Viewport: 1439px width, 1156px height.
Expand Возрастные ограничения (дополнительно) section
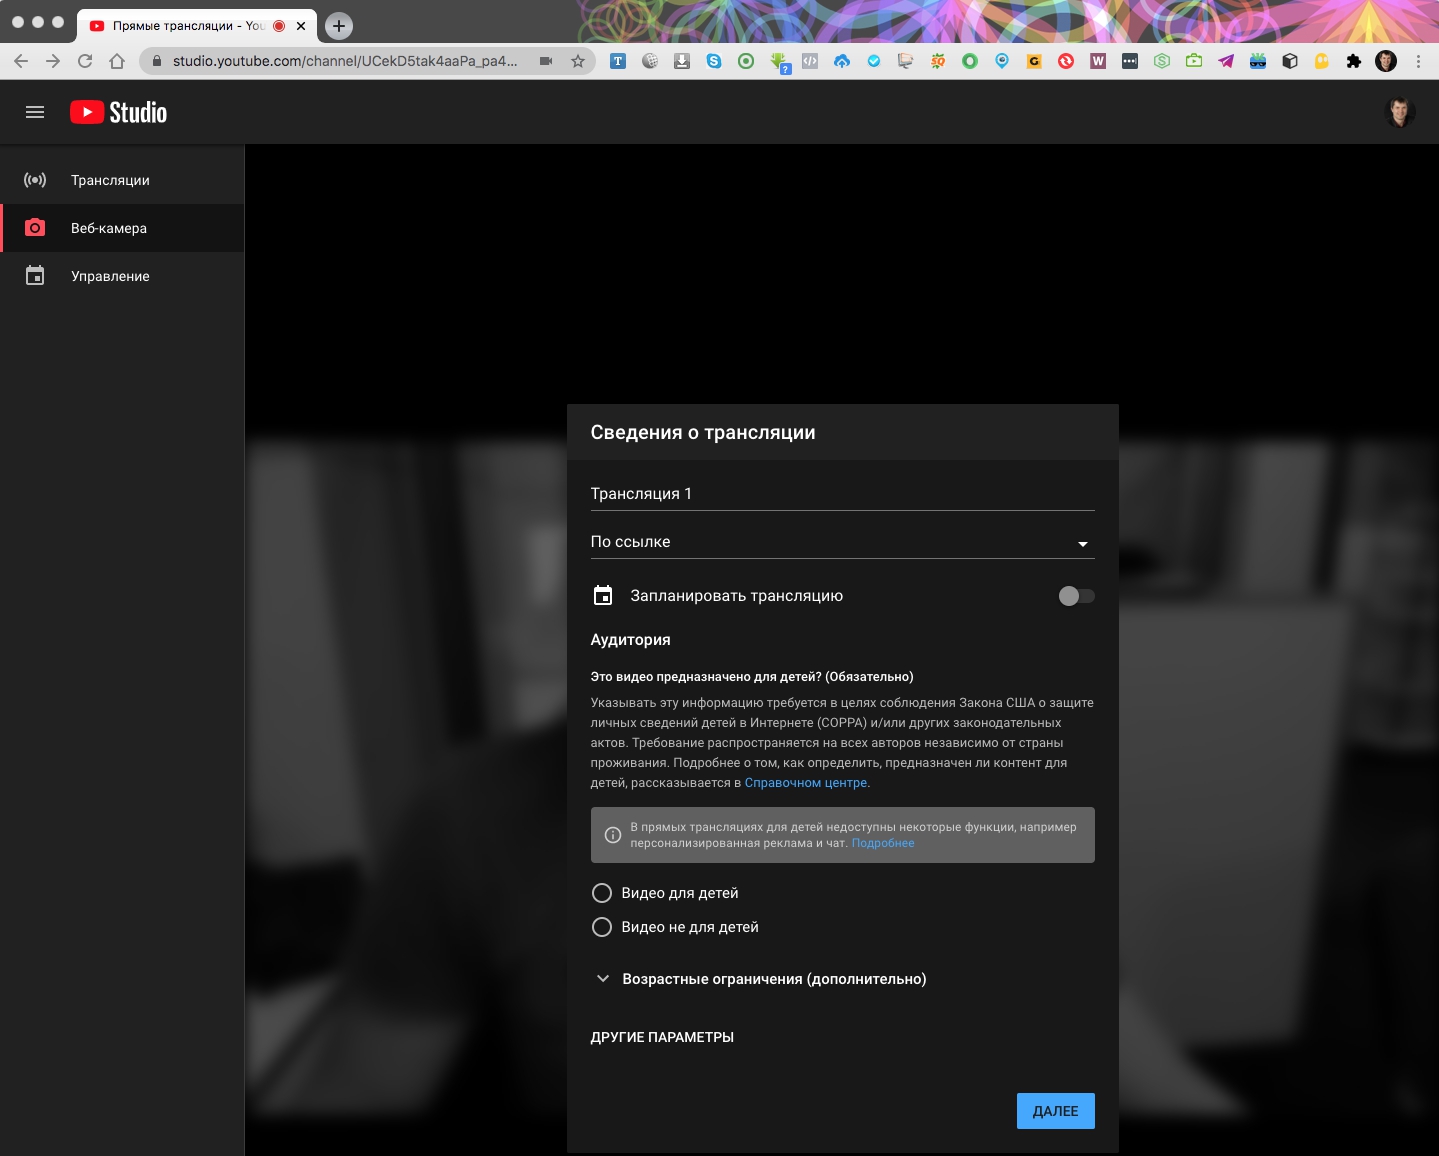760,979
